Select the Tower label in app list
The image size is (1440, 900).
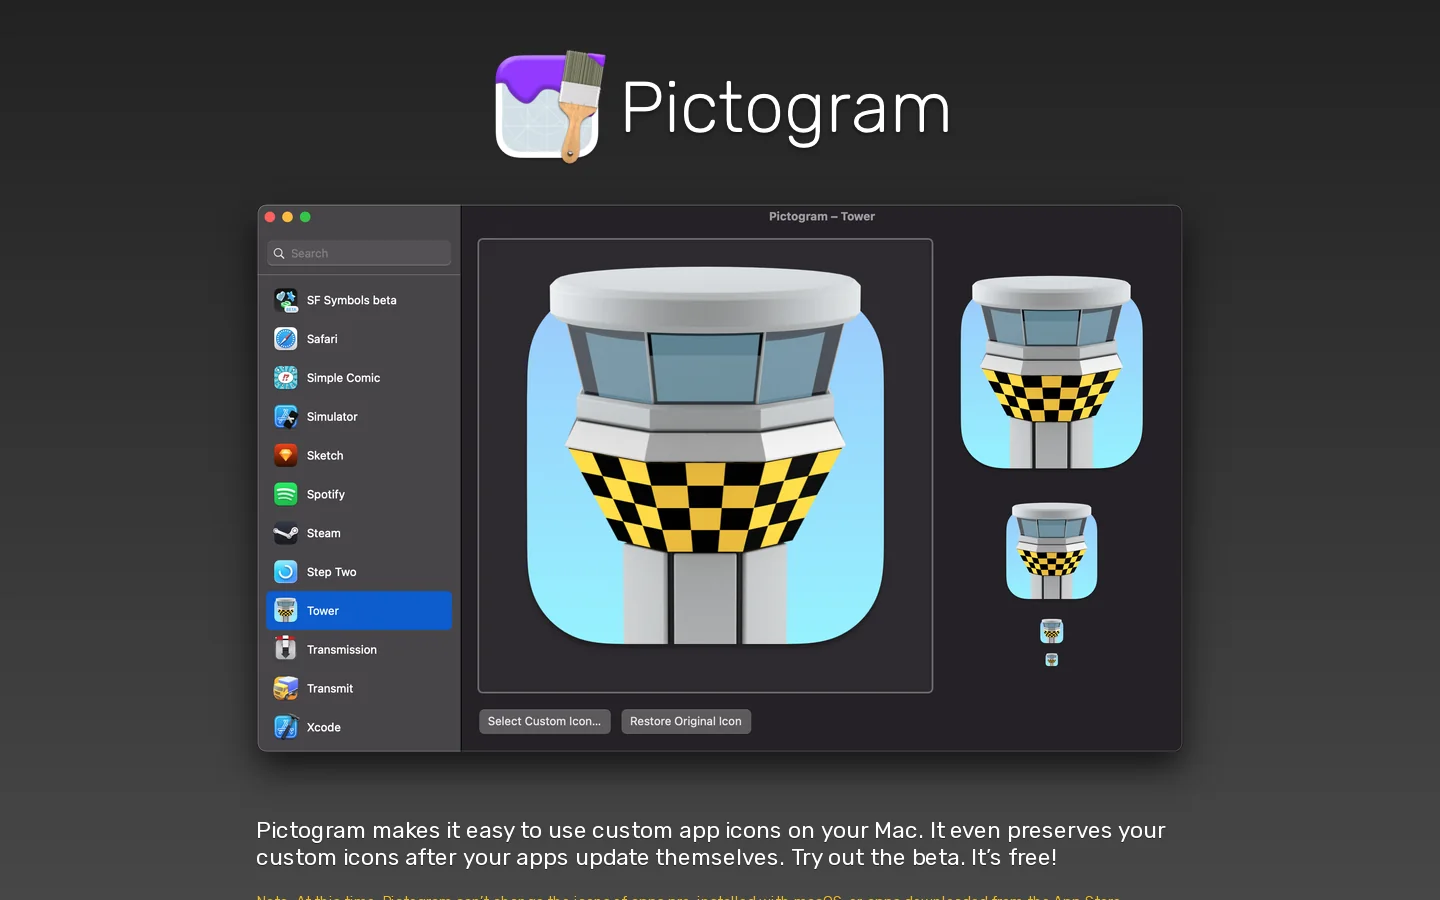tap(323, 611)
